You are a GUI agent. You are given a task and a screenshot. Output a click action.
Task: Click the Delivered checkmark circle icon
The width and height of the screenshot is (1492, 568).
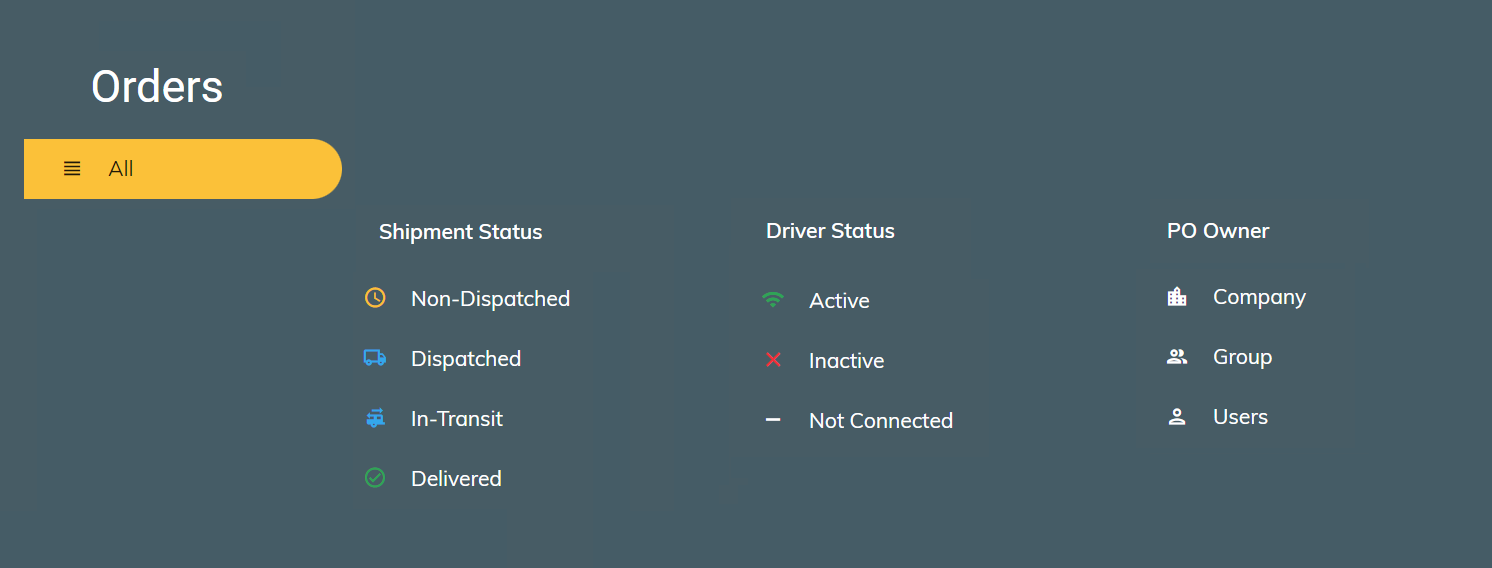[x=375, y=478]
